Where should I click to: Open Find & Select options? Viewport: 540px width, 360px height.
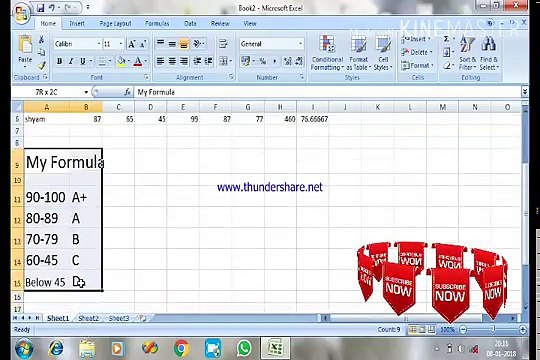tap(489, 53)
